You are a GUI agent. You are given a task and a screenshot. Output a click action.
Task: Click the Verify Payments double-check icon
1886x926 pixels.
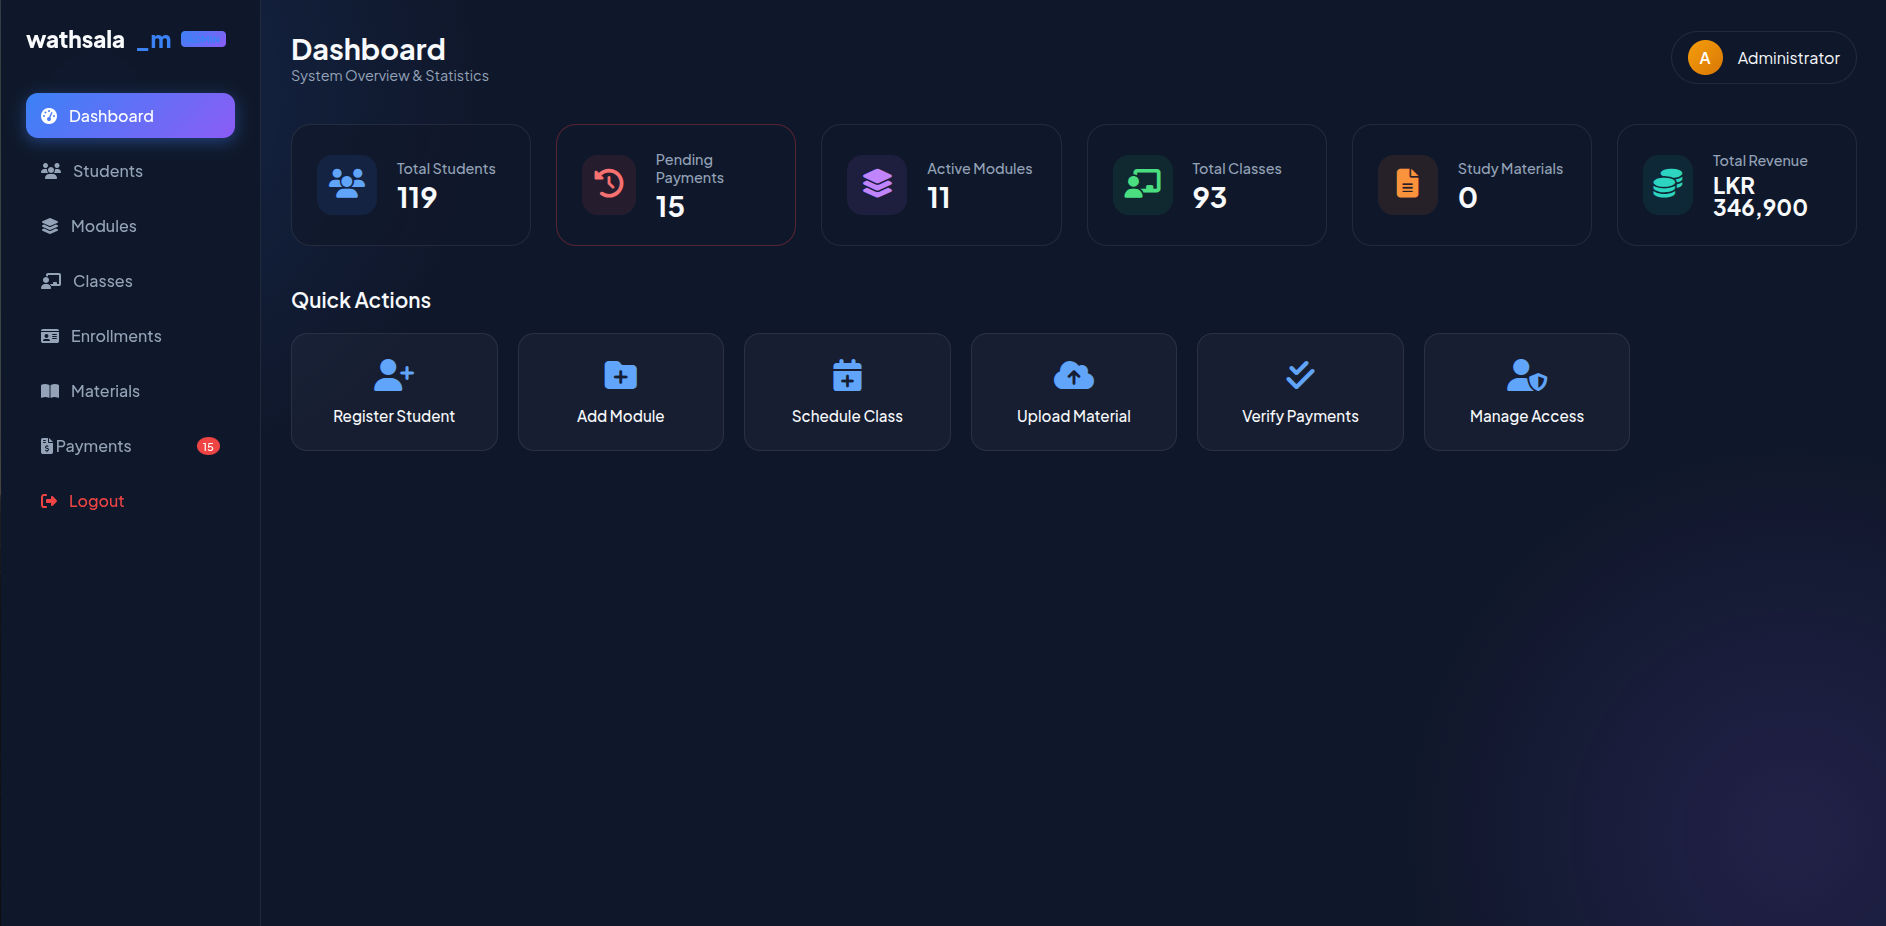tap(1300, 375)
